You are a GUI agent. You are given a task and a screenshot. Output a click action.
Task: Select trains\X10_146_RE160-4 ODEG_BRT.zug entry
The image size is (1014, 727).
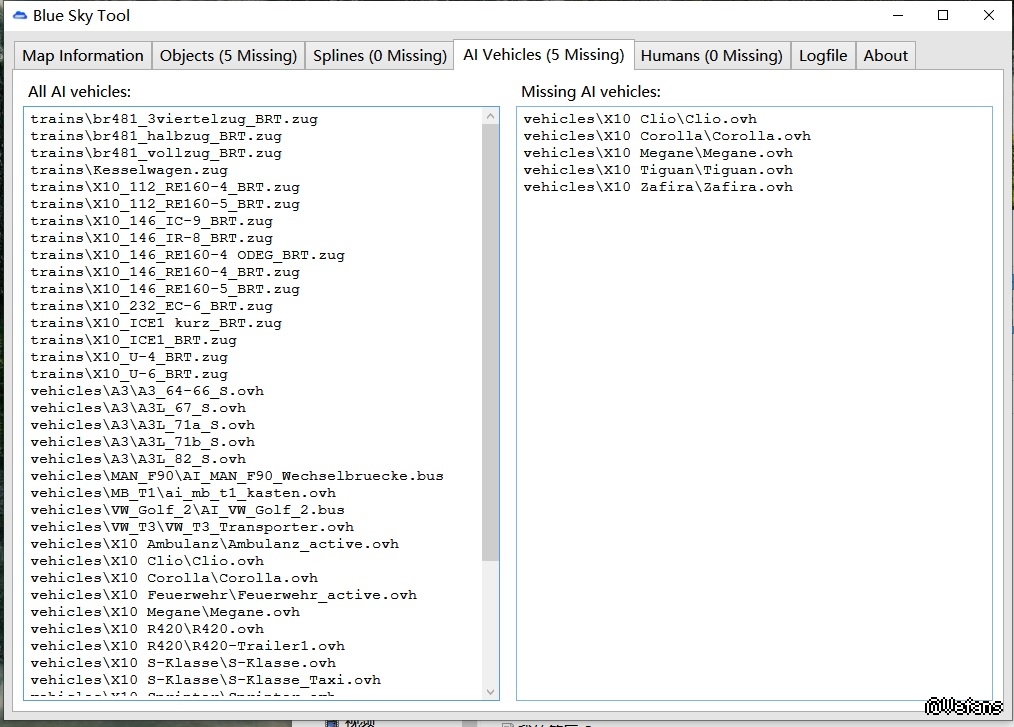coord(188,255)
